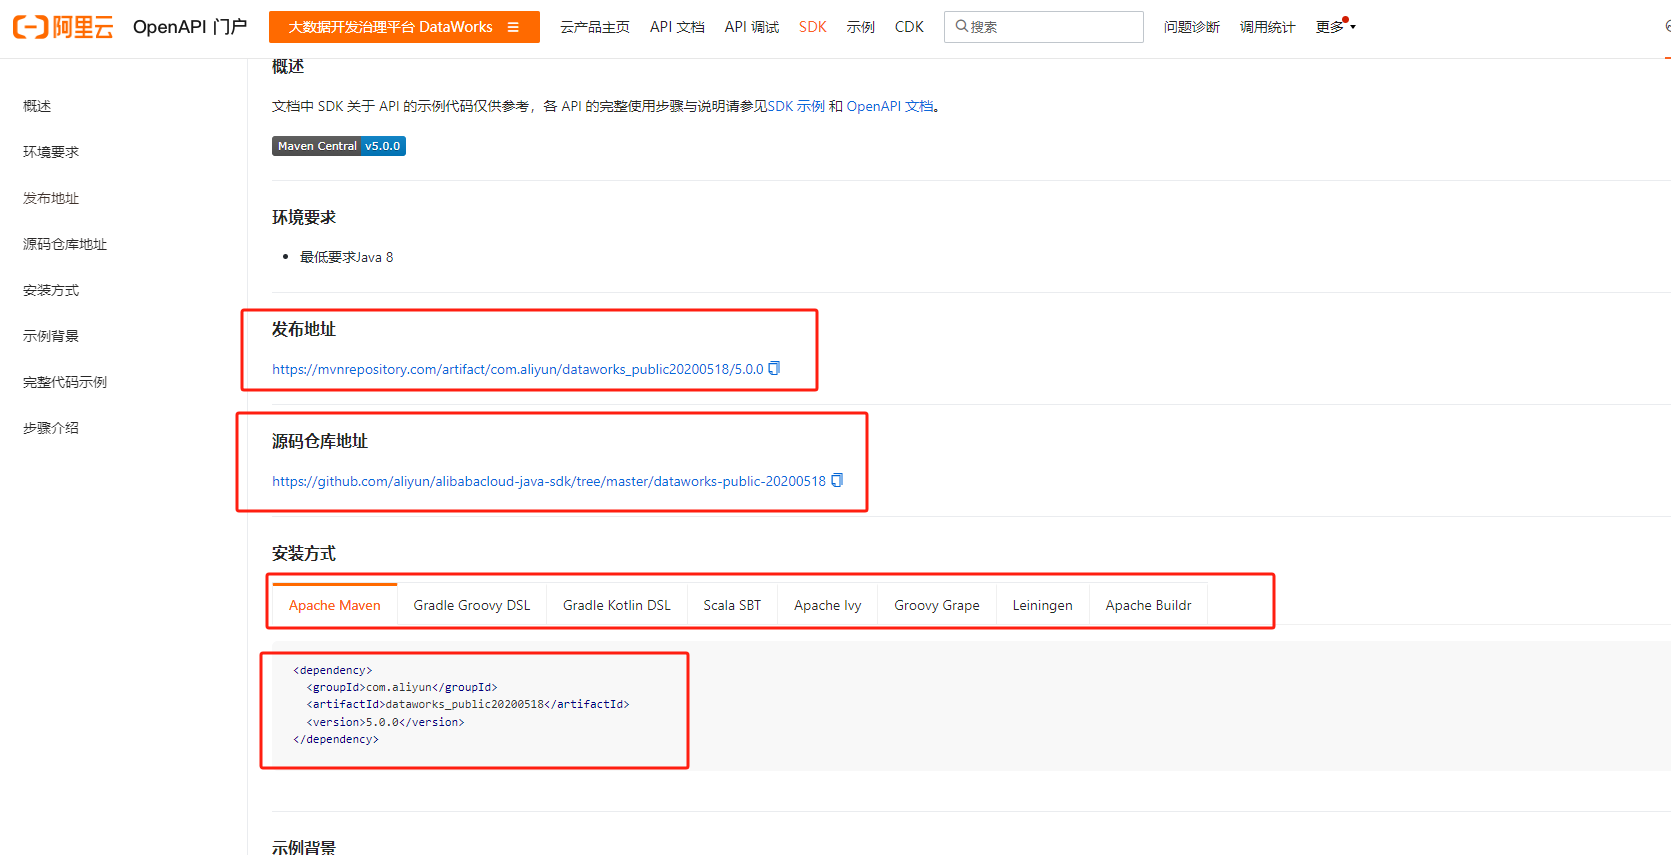Open the DataWorks product menu icon
Viewport: 1671px width, 855px height.
click(x=513, y=27)
